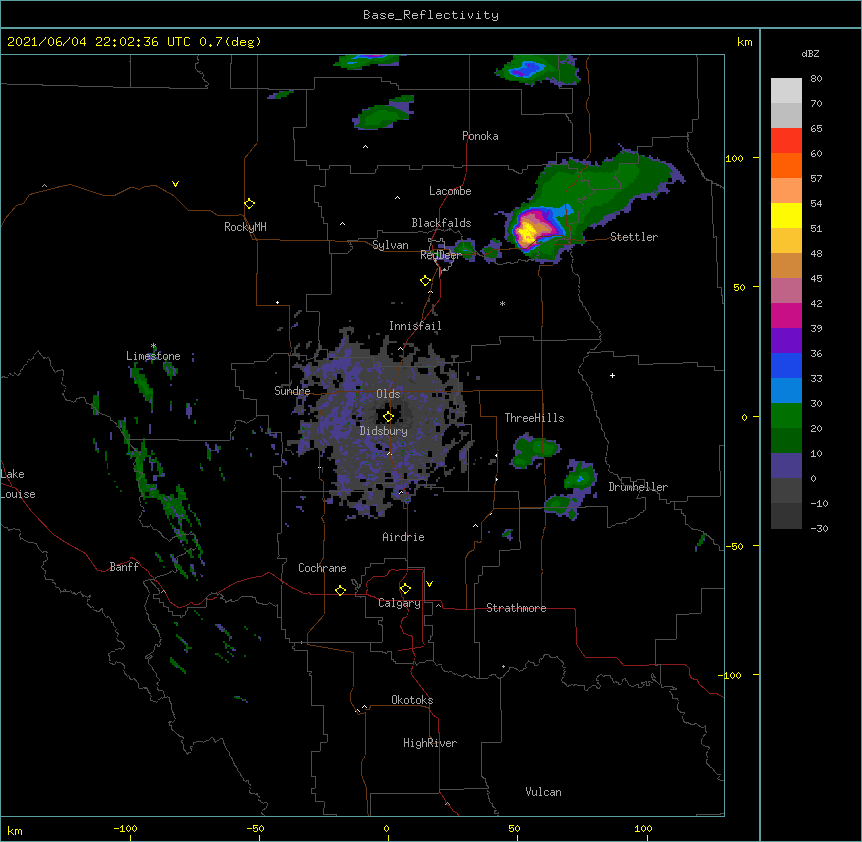Click the Sundre town label

[x=292, y=391]
